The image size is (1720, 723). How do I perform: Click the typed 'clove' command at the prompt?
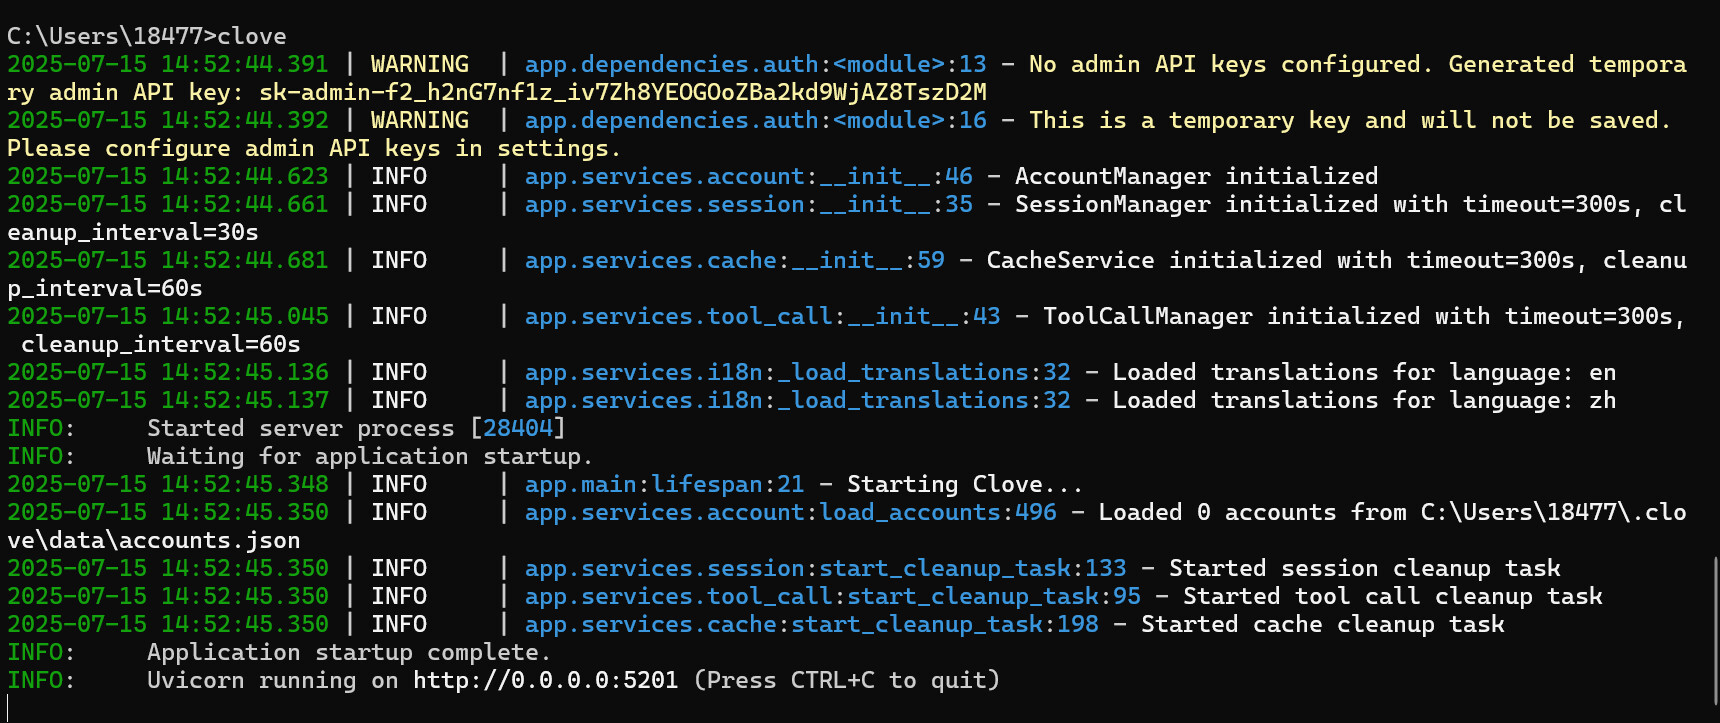point(252,37)
